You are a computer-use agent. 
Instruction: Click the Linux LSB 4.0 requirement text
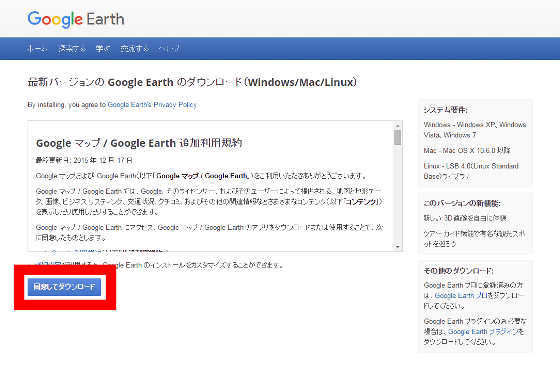tap(471, 171)
